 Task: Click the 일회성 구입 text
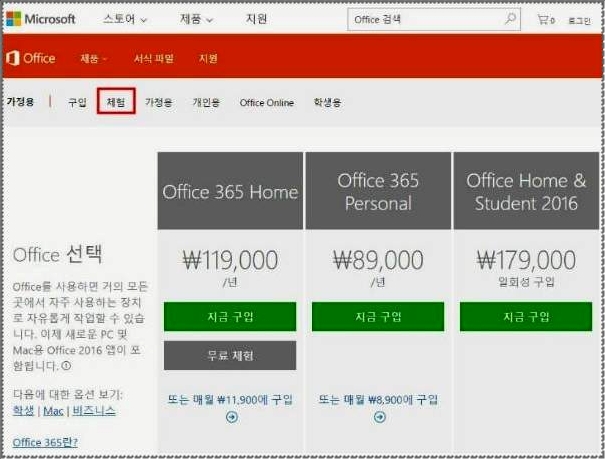(x=526, y=282)
